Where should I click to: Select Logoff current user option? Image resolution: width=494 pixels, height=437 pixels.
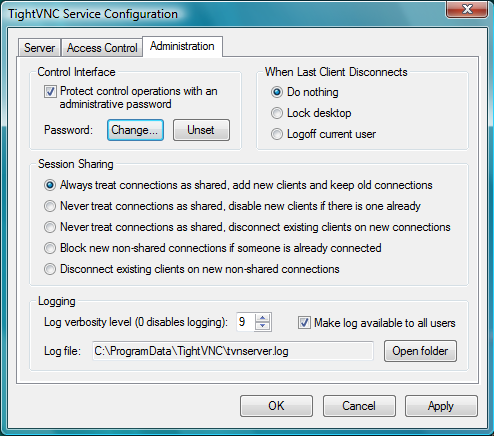277,134
